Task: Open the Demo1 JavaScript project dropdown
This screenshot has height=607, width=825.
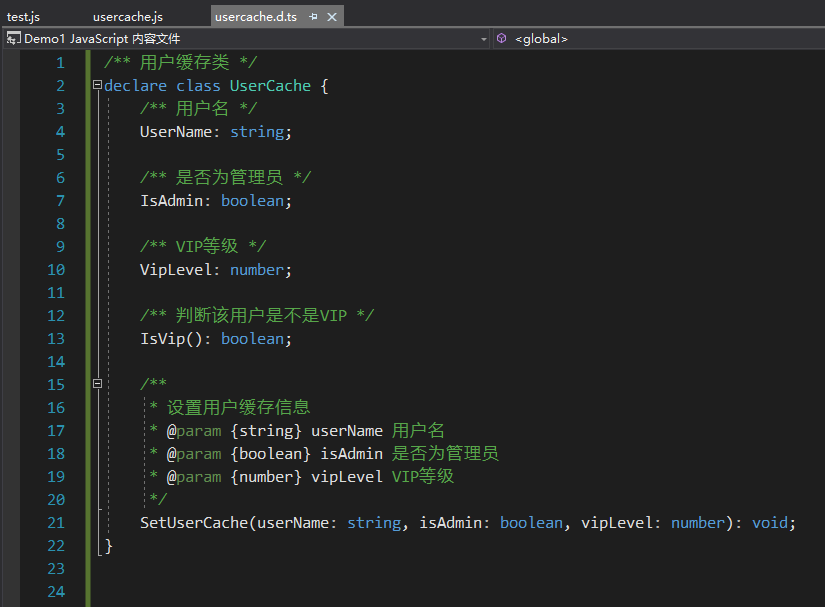Action: point(484,39)
